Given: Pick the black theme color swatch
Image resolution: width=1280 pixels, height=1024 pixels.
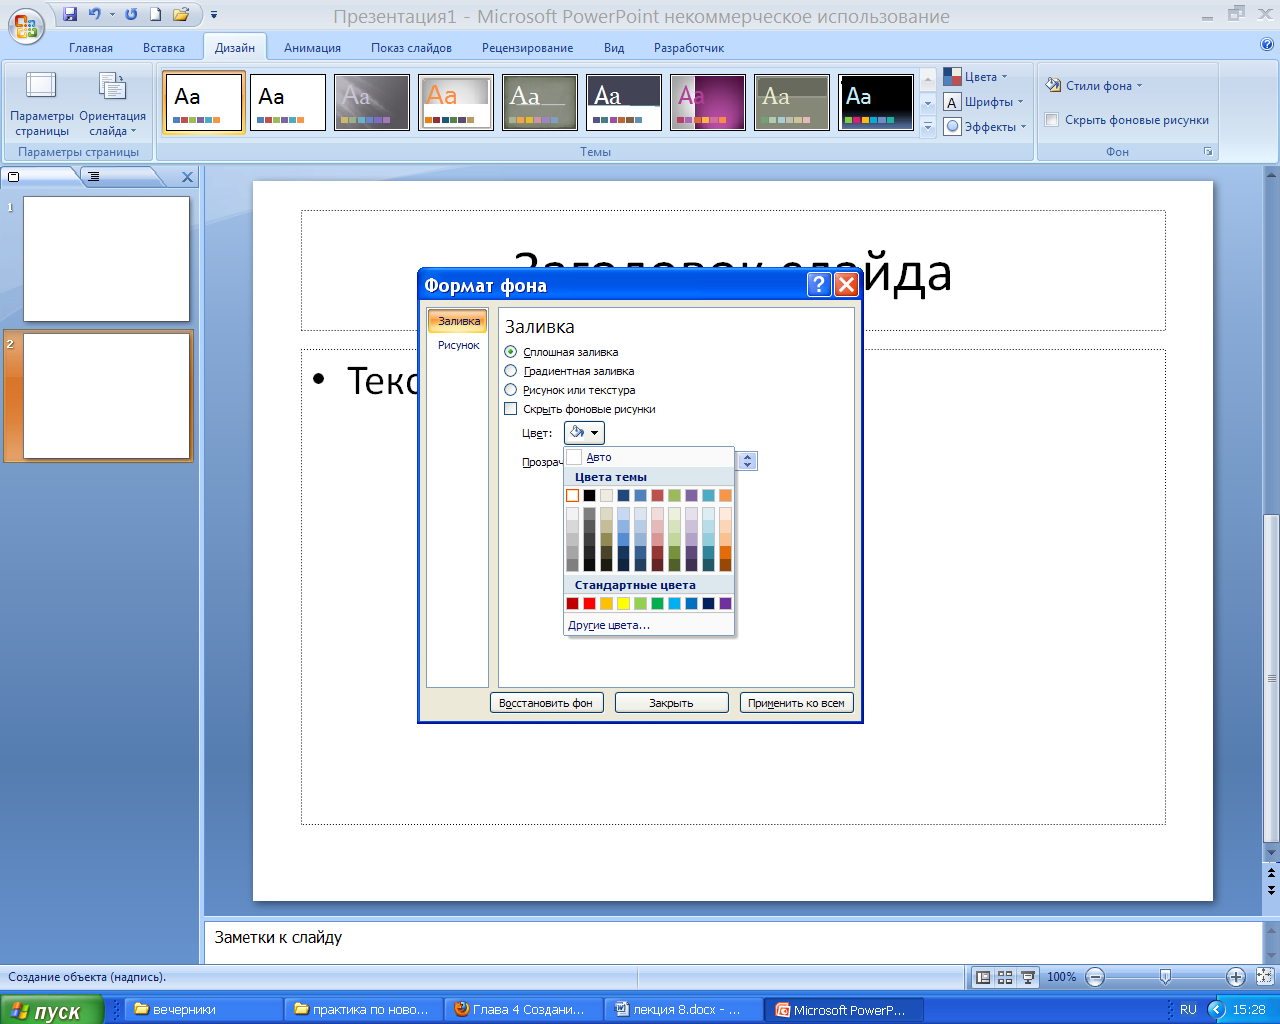Looking at the screenshot, I should point(590,495).
